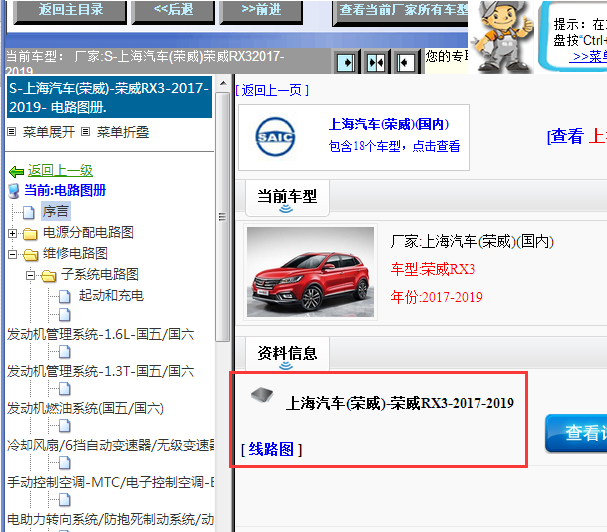Select the 电源分配电路图 tree item
Screen dimensions: 607x532
click(88, 232)
